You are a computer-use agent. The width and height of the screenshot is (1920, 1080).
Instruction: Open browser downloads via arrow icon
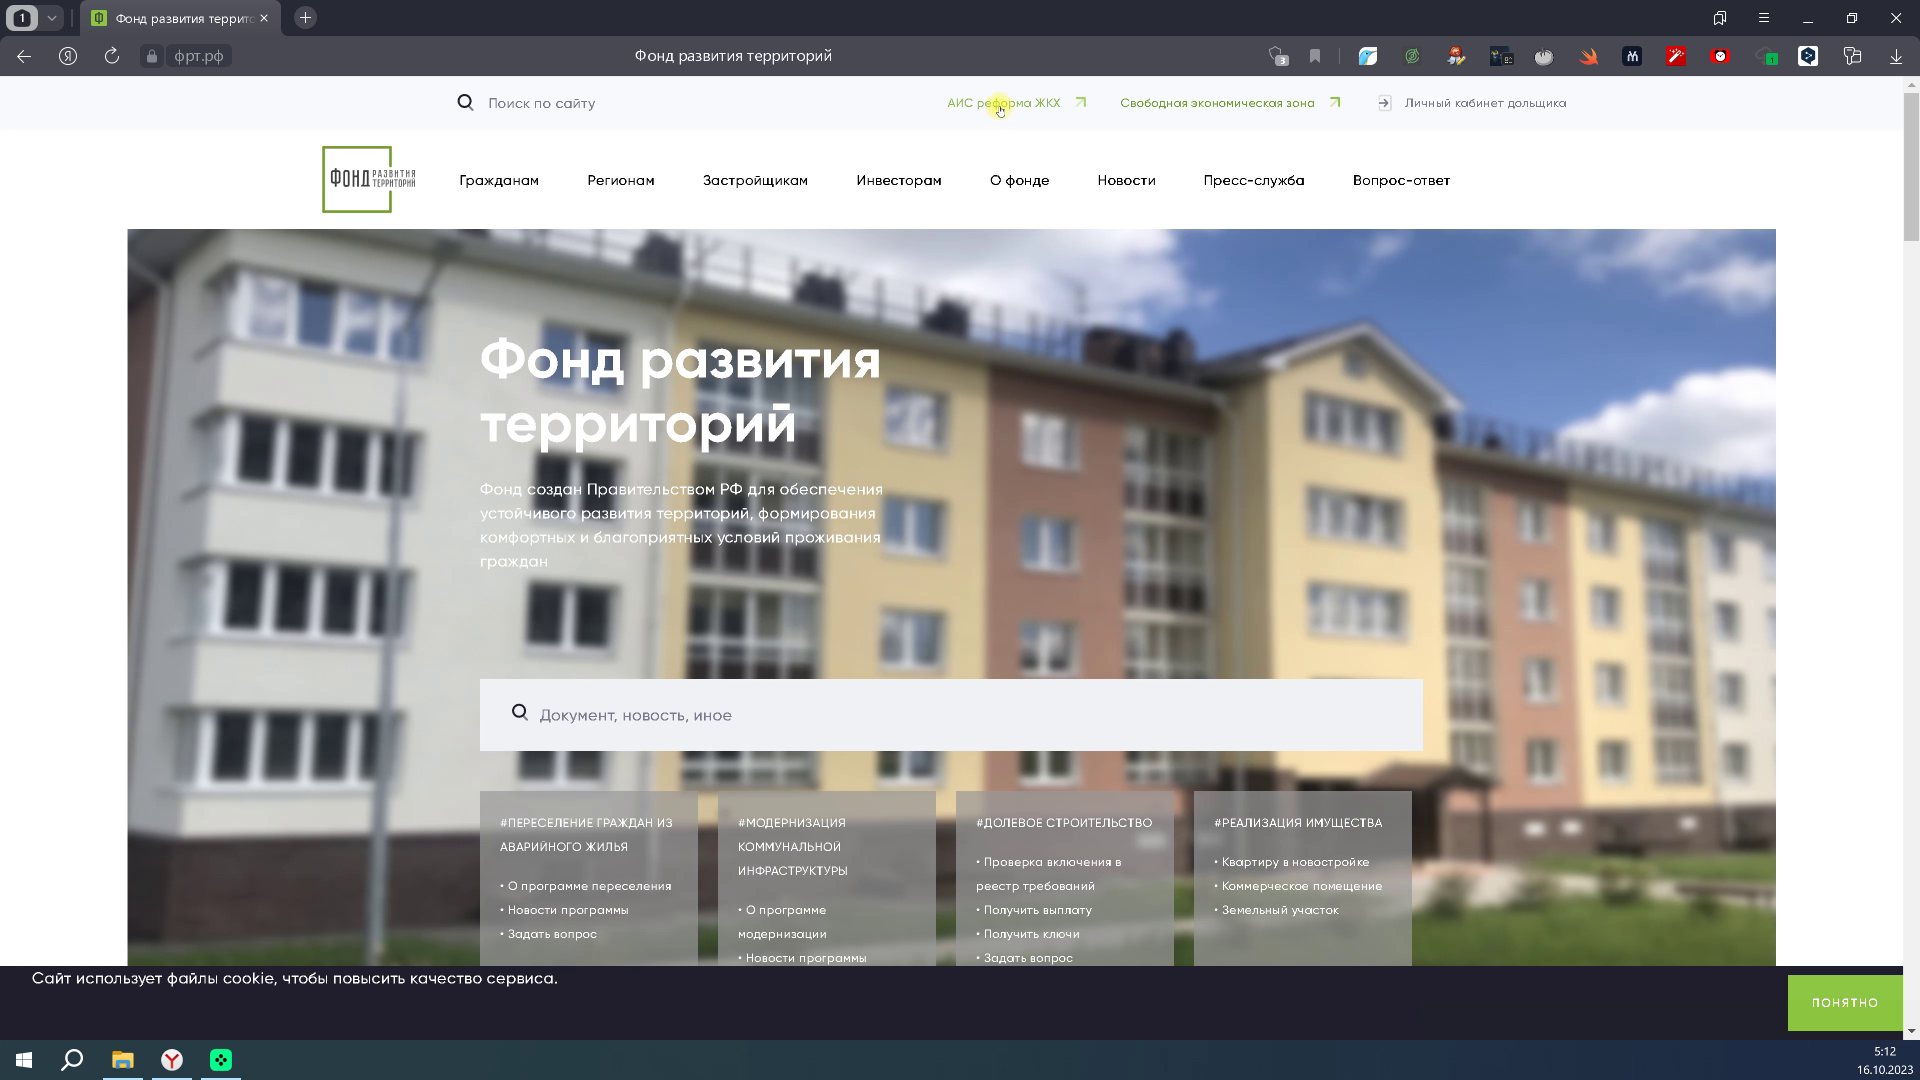pos(1895,56)
